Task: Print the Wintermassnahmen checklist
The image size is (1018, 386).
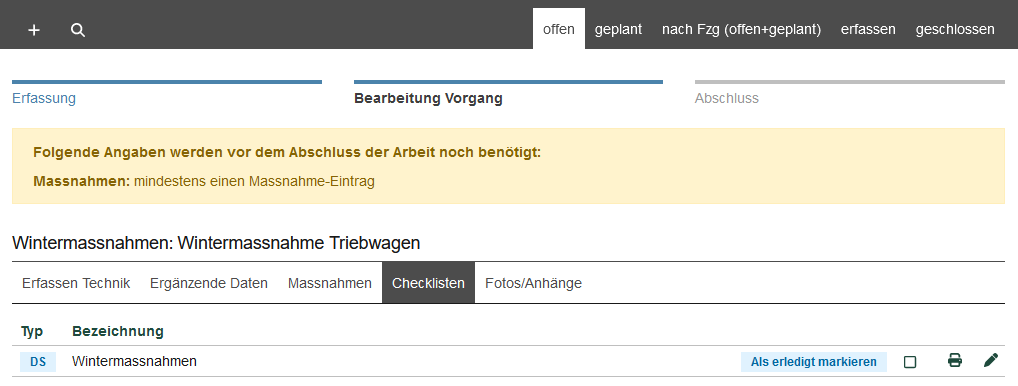Action: [954, 361]
